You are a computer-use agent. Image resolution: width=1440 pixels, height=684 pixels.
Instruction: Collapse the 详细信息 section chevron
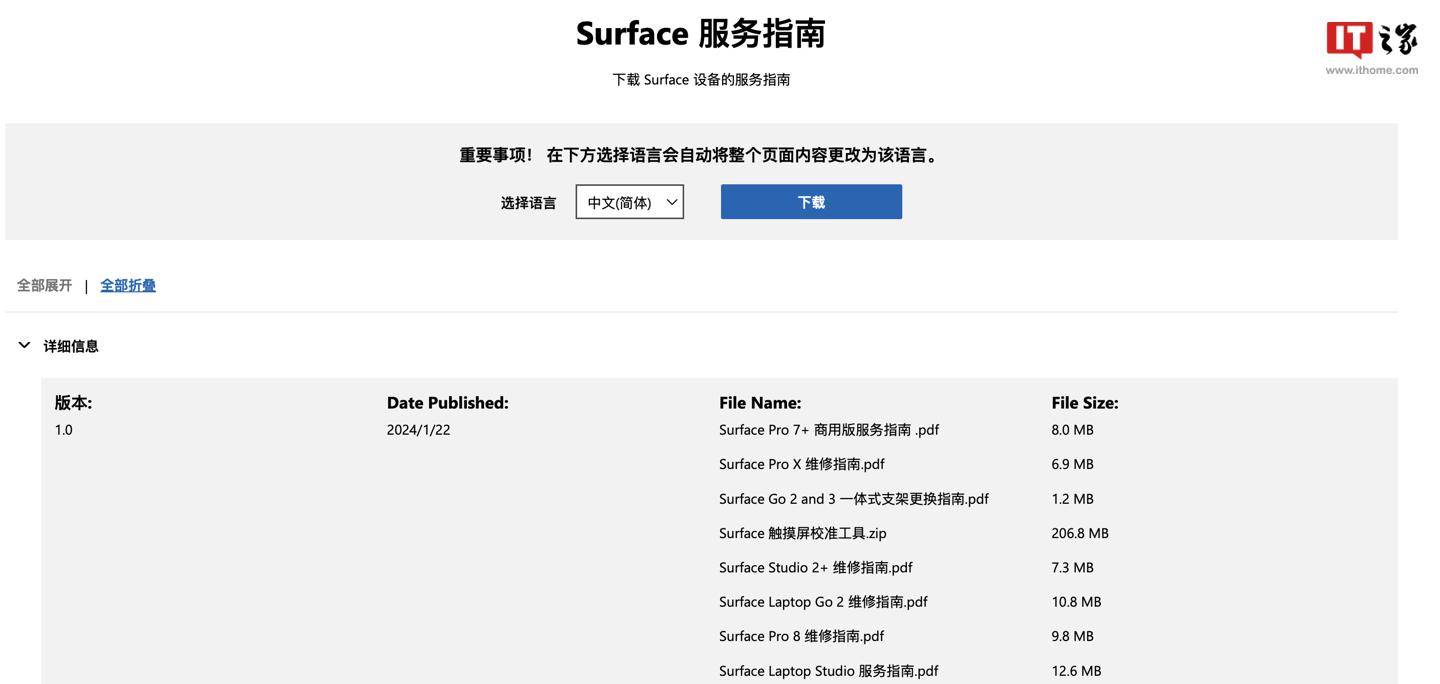coord(24,345)
